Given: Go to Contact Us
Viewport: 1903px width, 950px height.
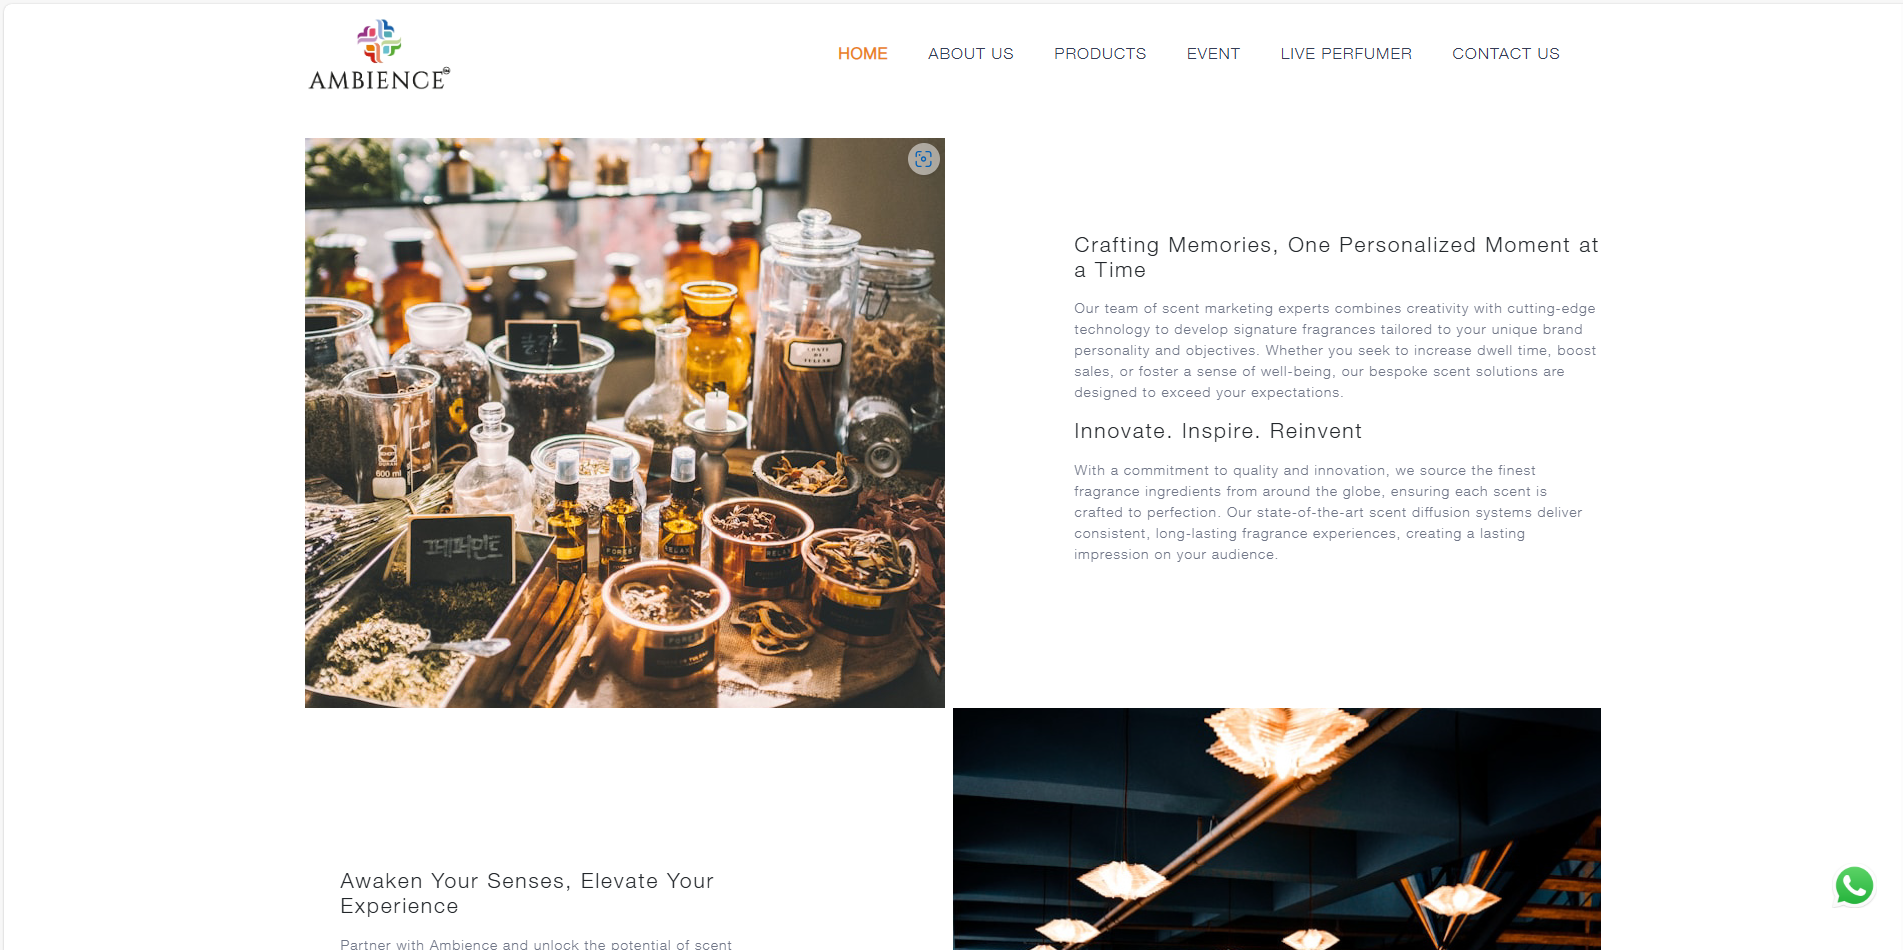Looking at the screenshot, I should [1506, 54].
